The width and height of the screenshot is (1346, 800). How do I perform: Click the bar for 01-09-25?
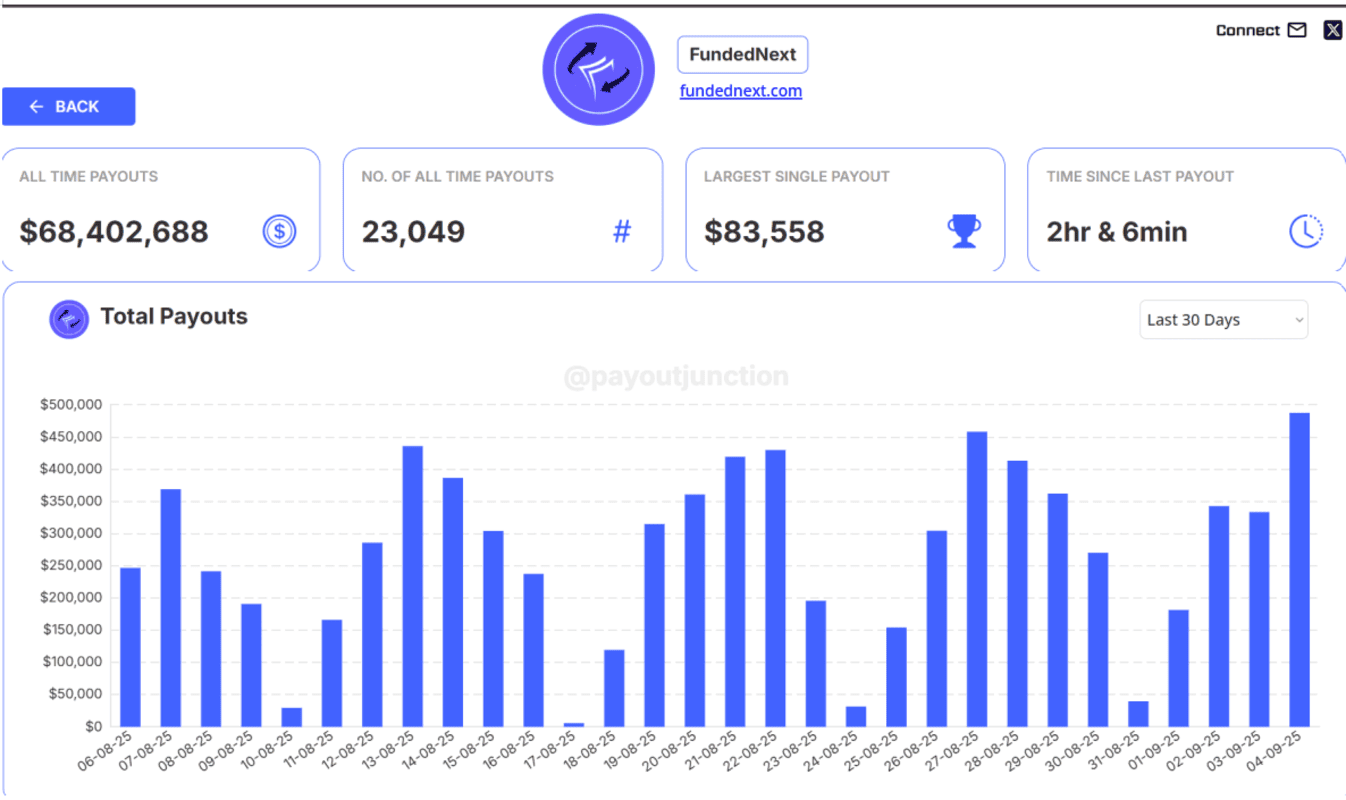(1178, 668)
